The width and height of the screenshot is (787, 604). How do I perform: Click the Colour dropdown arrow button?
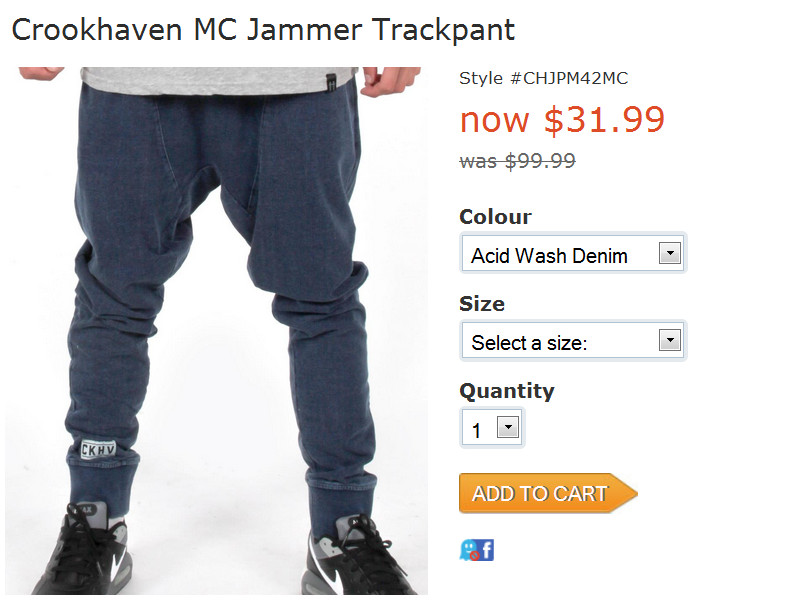[x=670, y=253]
